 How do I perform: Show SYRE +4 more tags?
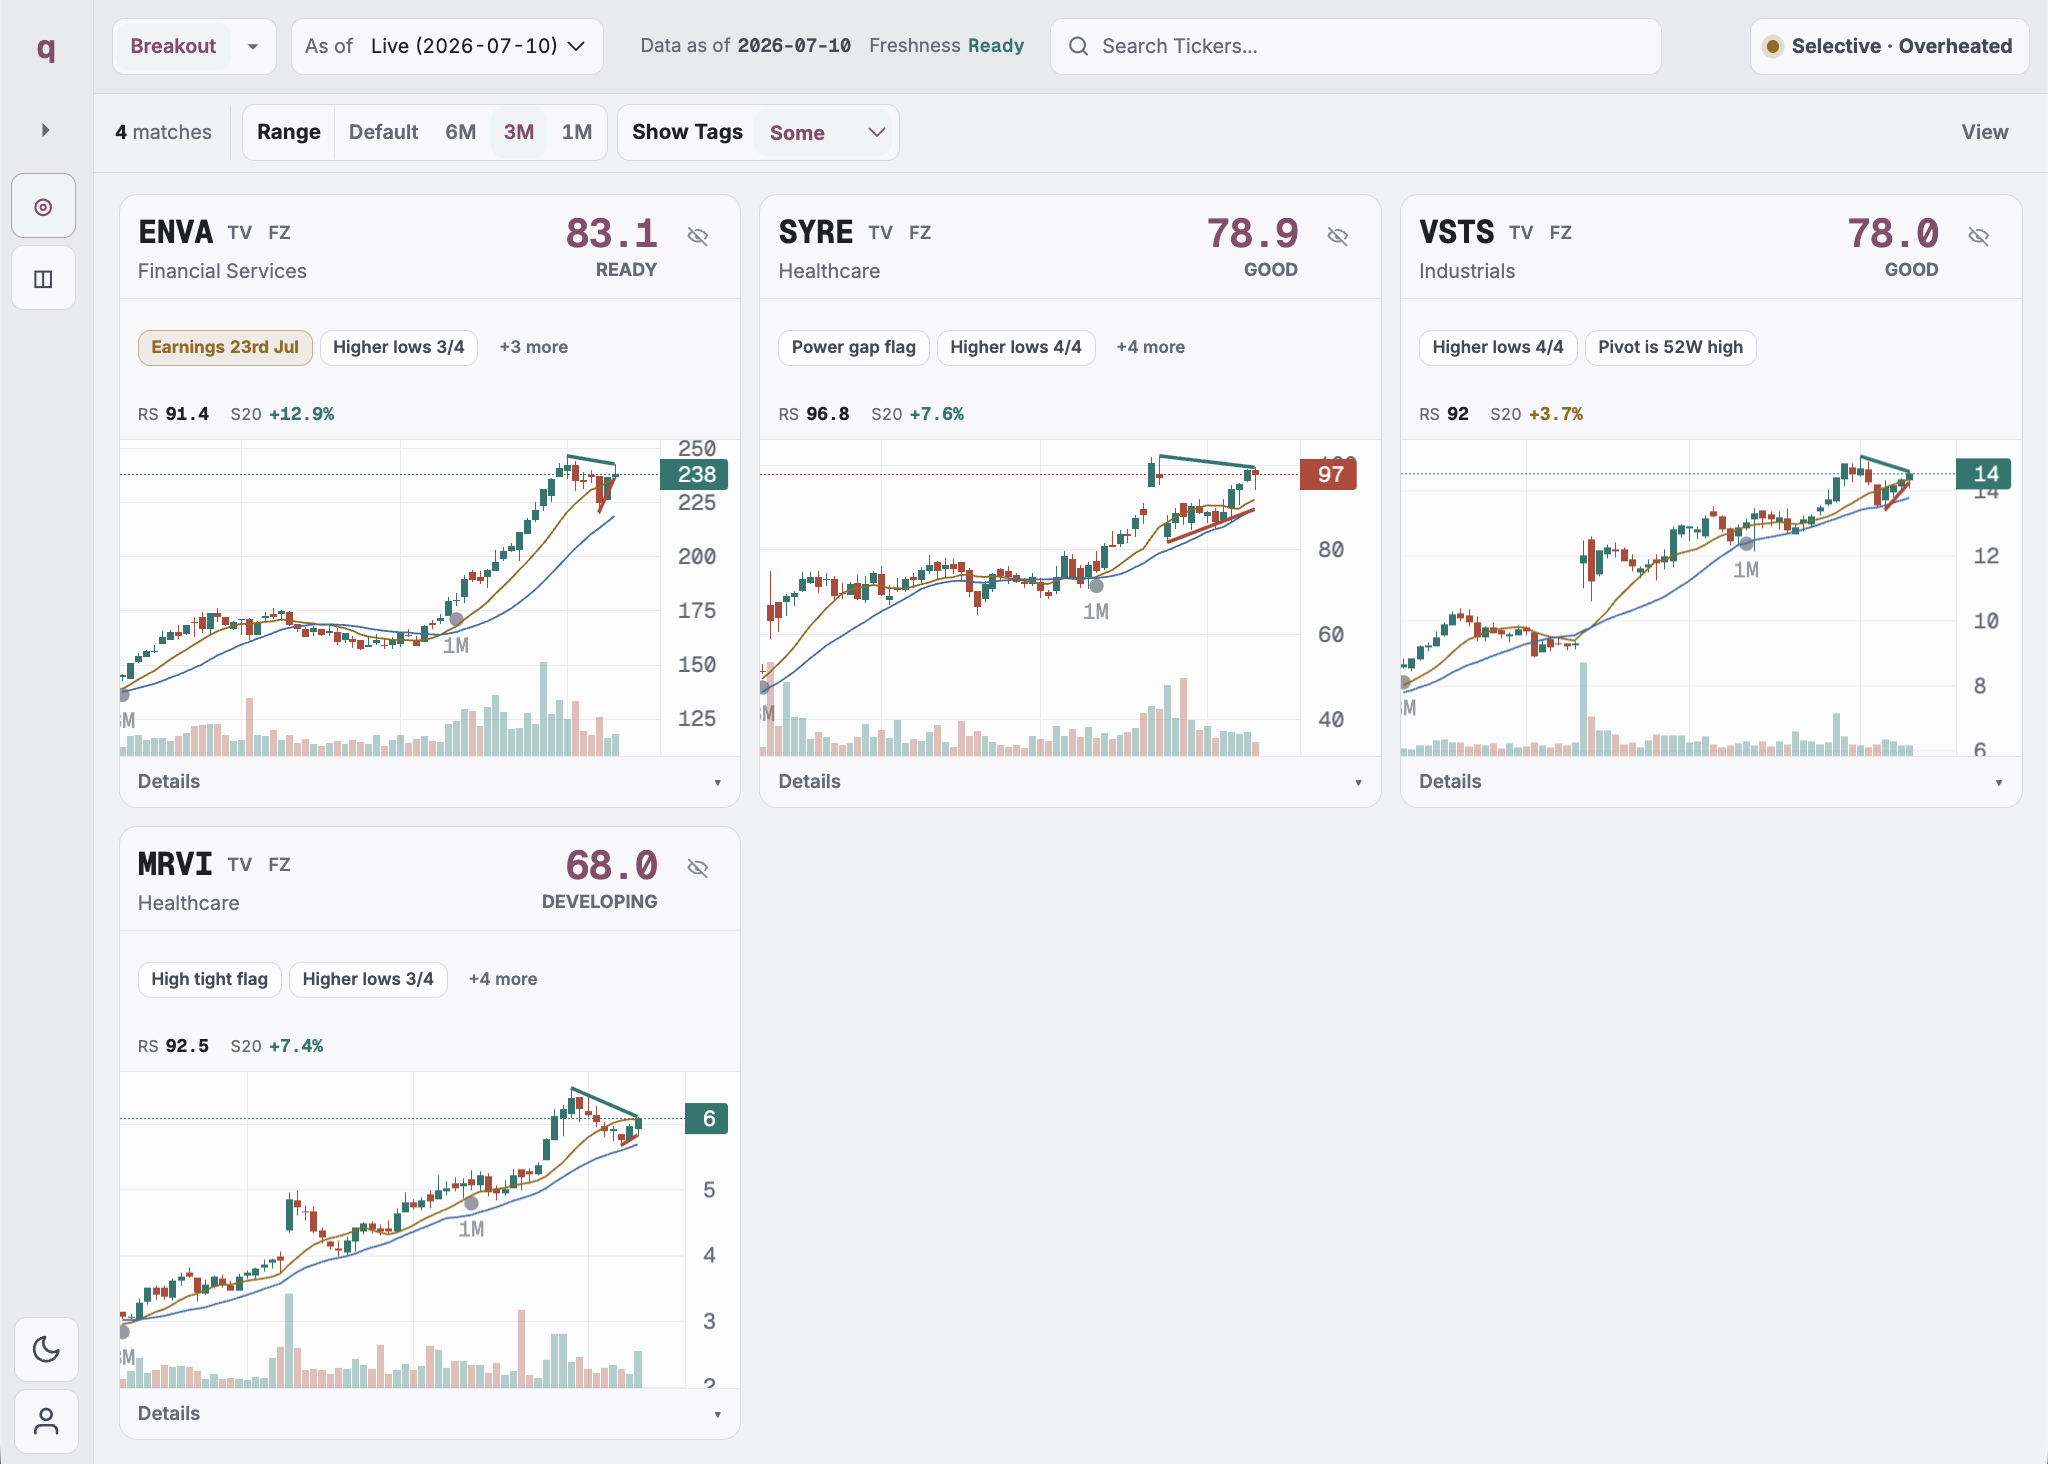pyautogui.click(x=1150, y=347)
